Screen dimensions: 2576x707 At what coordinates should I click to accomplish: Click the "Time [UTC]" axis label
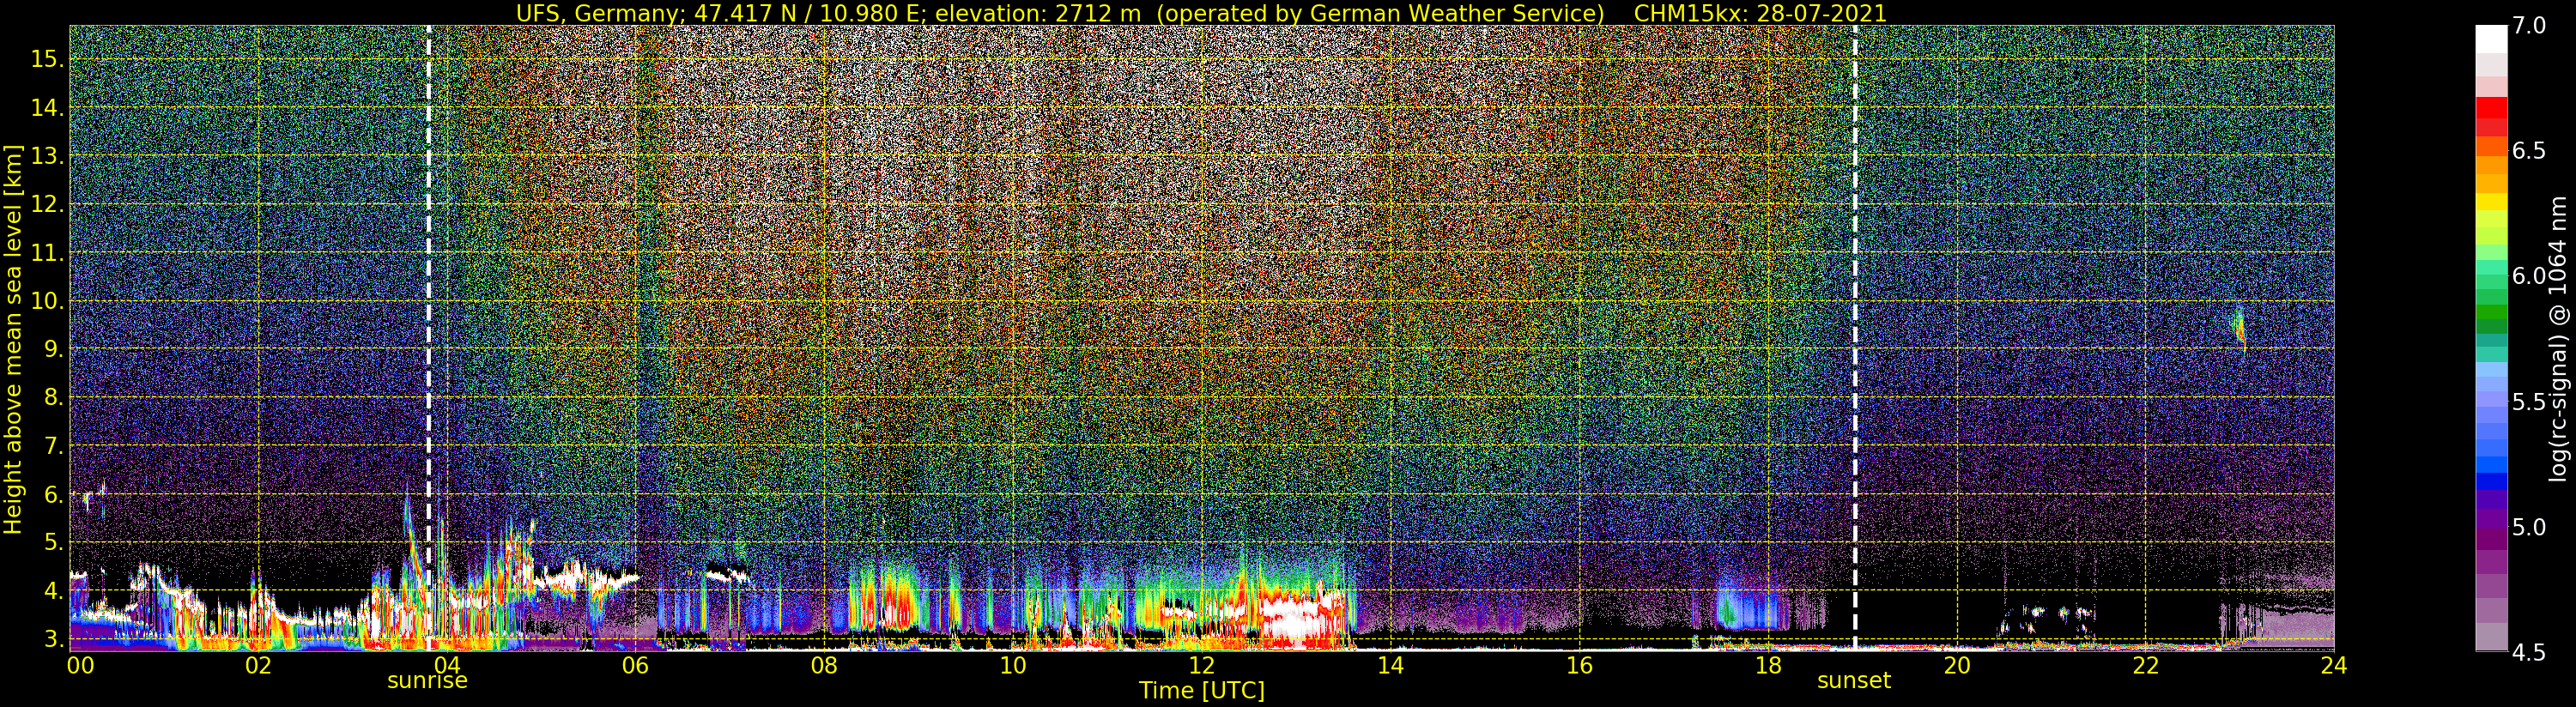click(x=1202, y=690)
